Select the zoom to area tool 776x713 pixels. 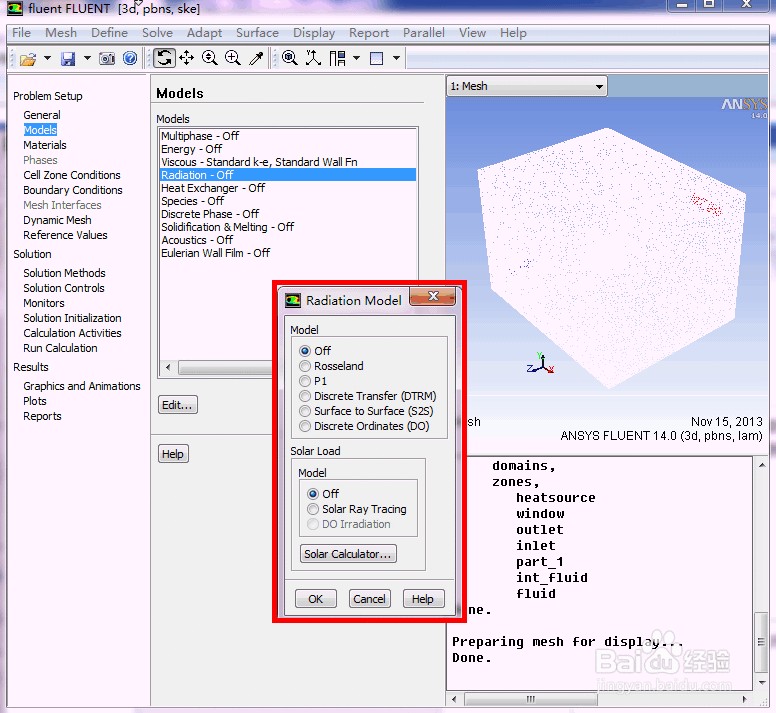point(233,58)
